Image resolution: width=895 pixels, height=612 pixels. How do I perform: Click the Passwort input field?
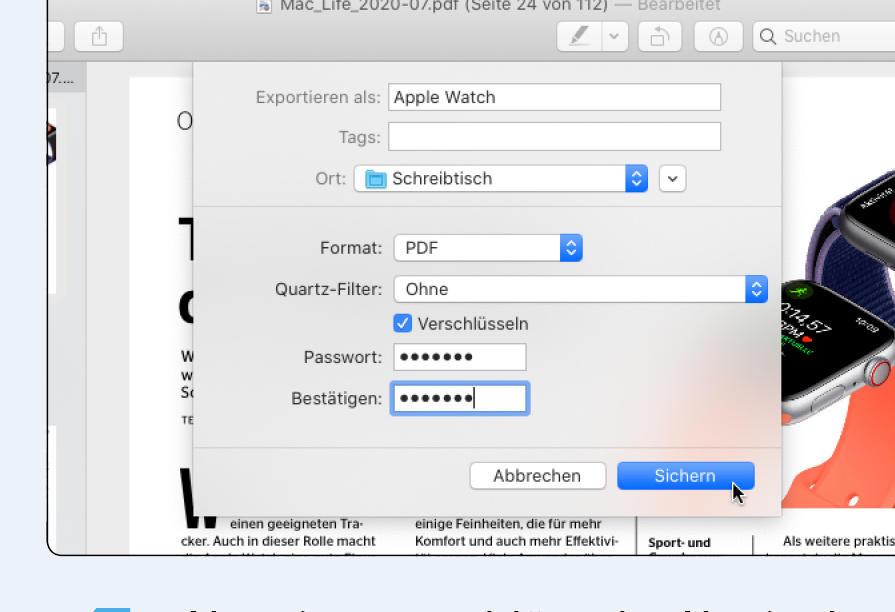click(x=459, y=357)
